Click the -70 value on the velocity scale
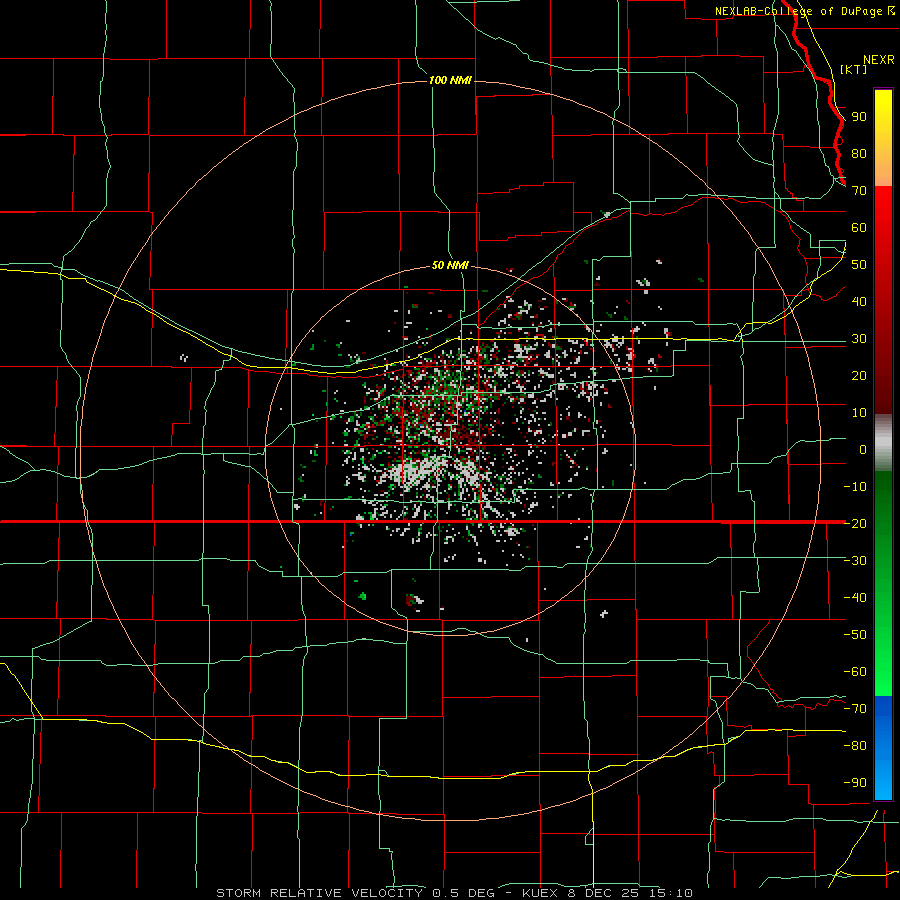 pos(855,709)
